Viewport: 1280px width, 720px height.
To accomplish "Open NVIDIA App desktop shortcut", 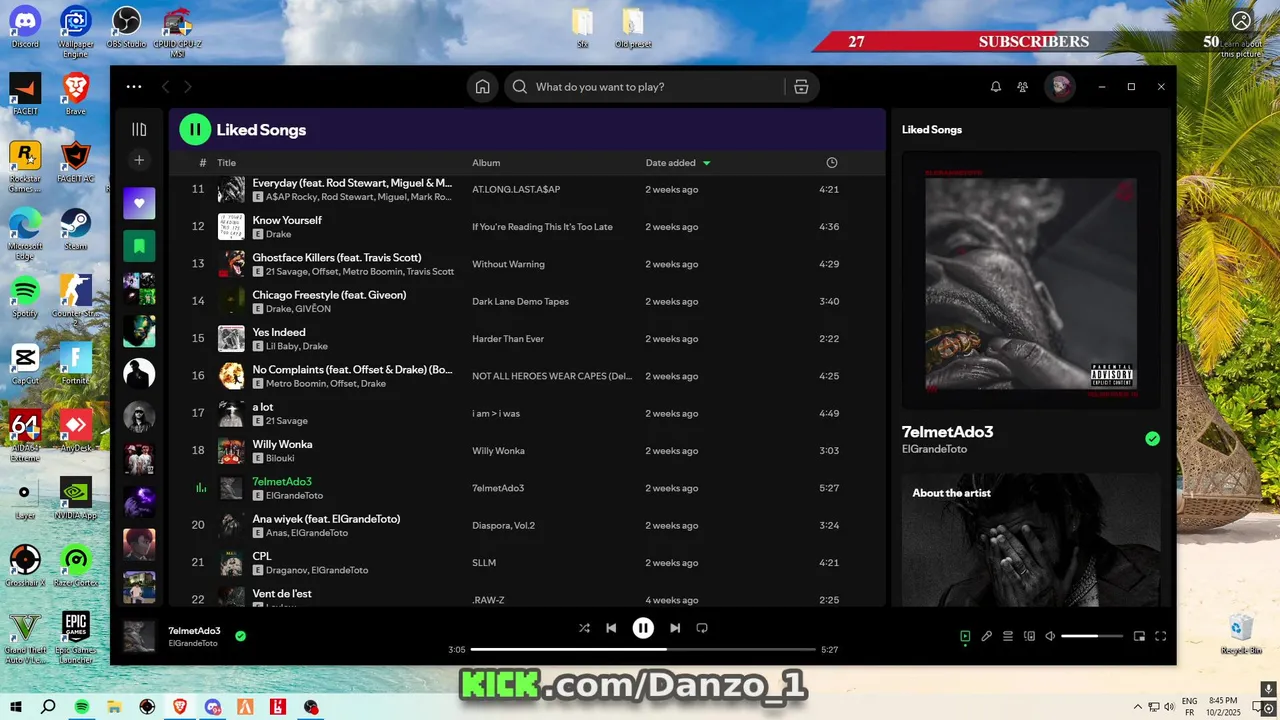I will pos(76,498).
